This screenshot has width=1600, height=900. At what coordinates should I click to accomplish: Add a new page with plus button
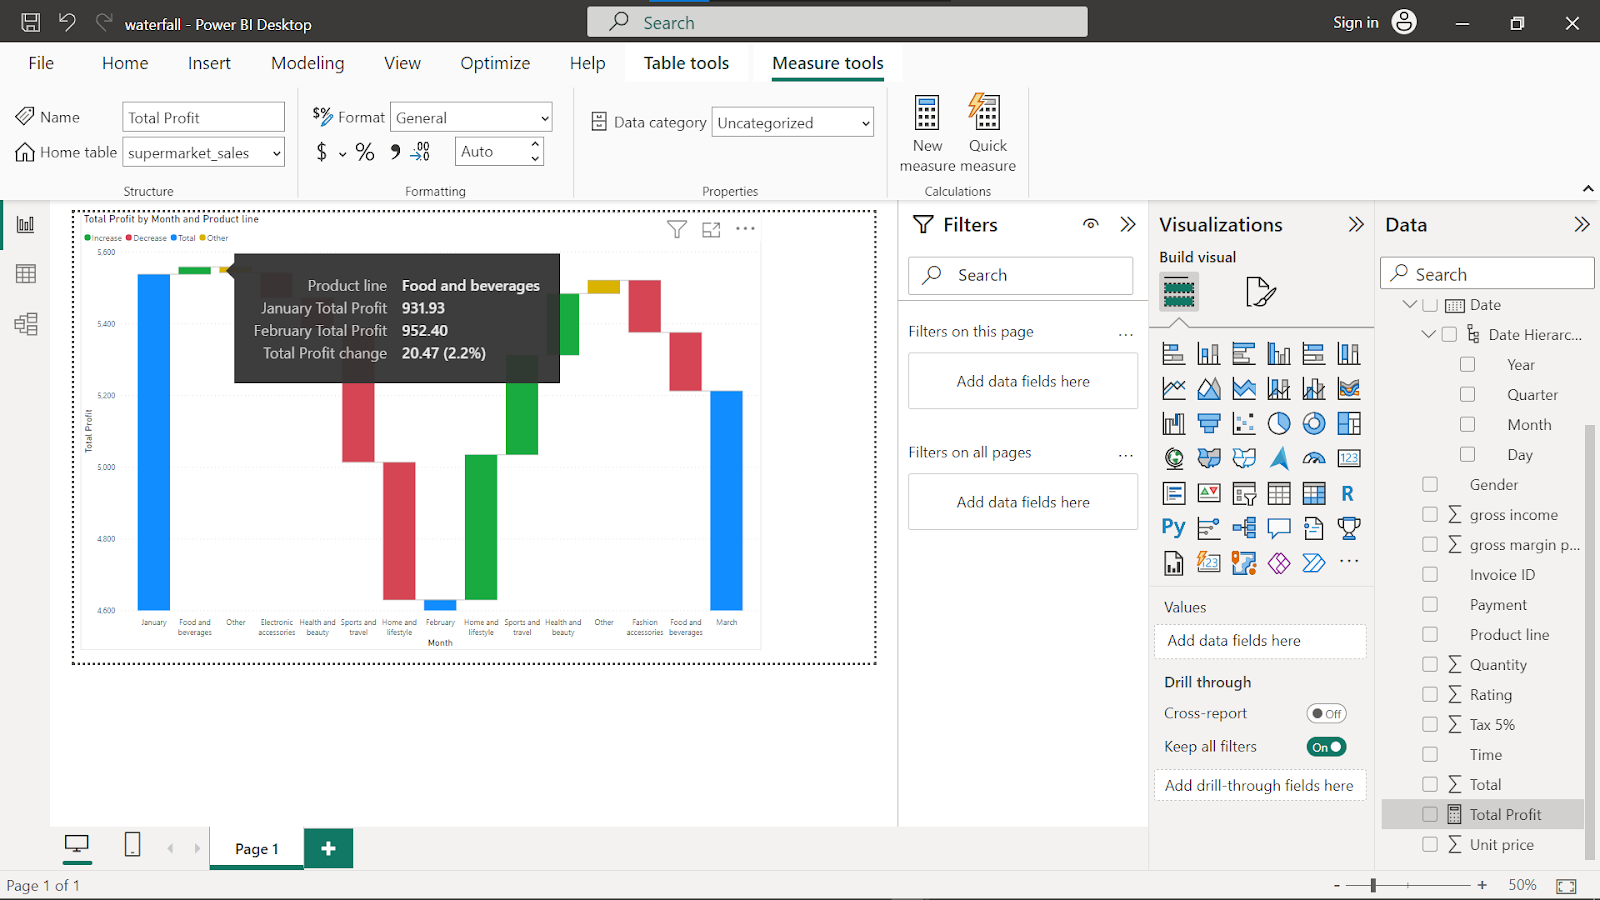point(328,848)
